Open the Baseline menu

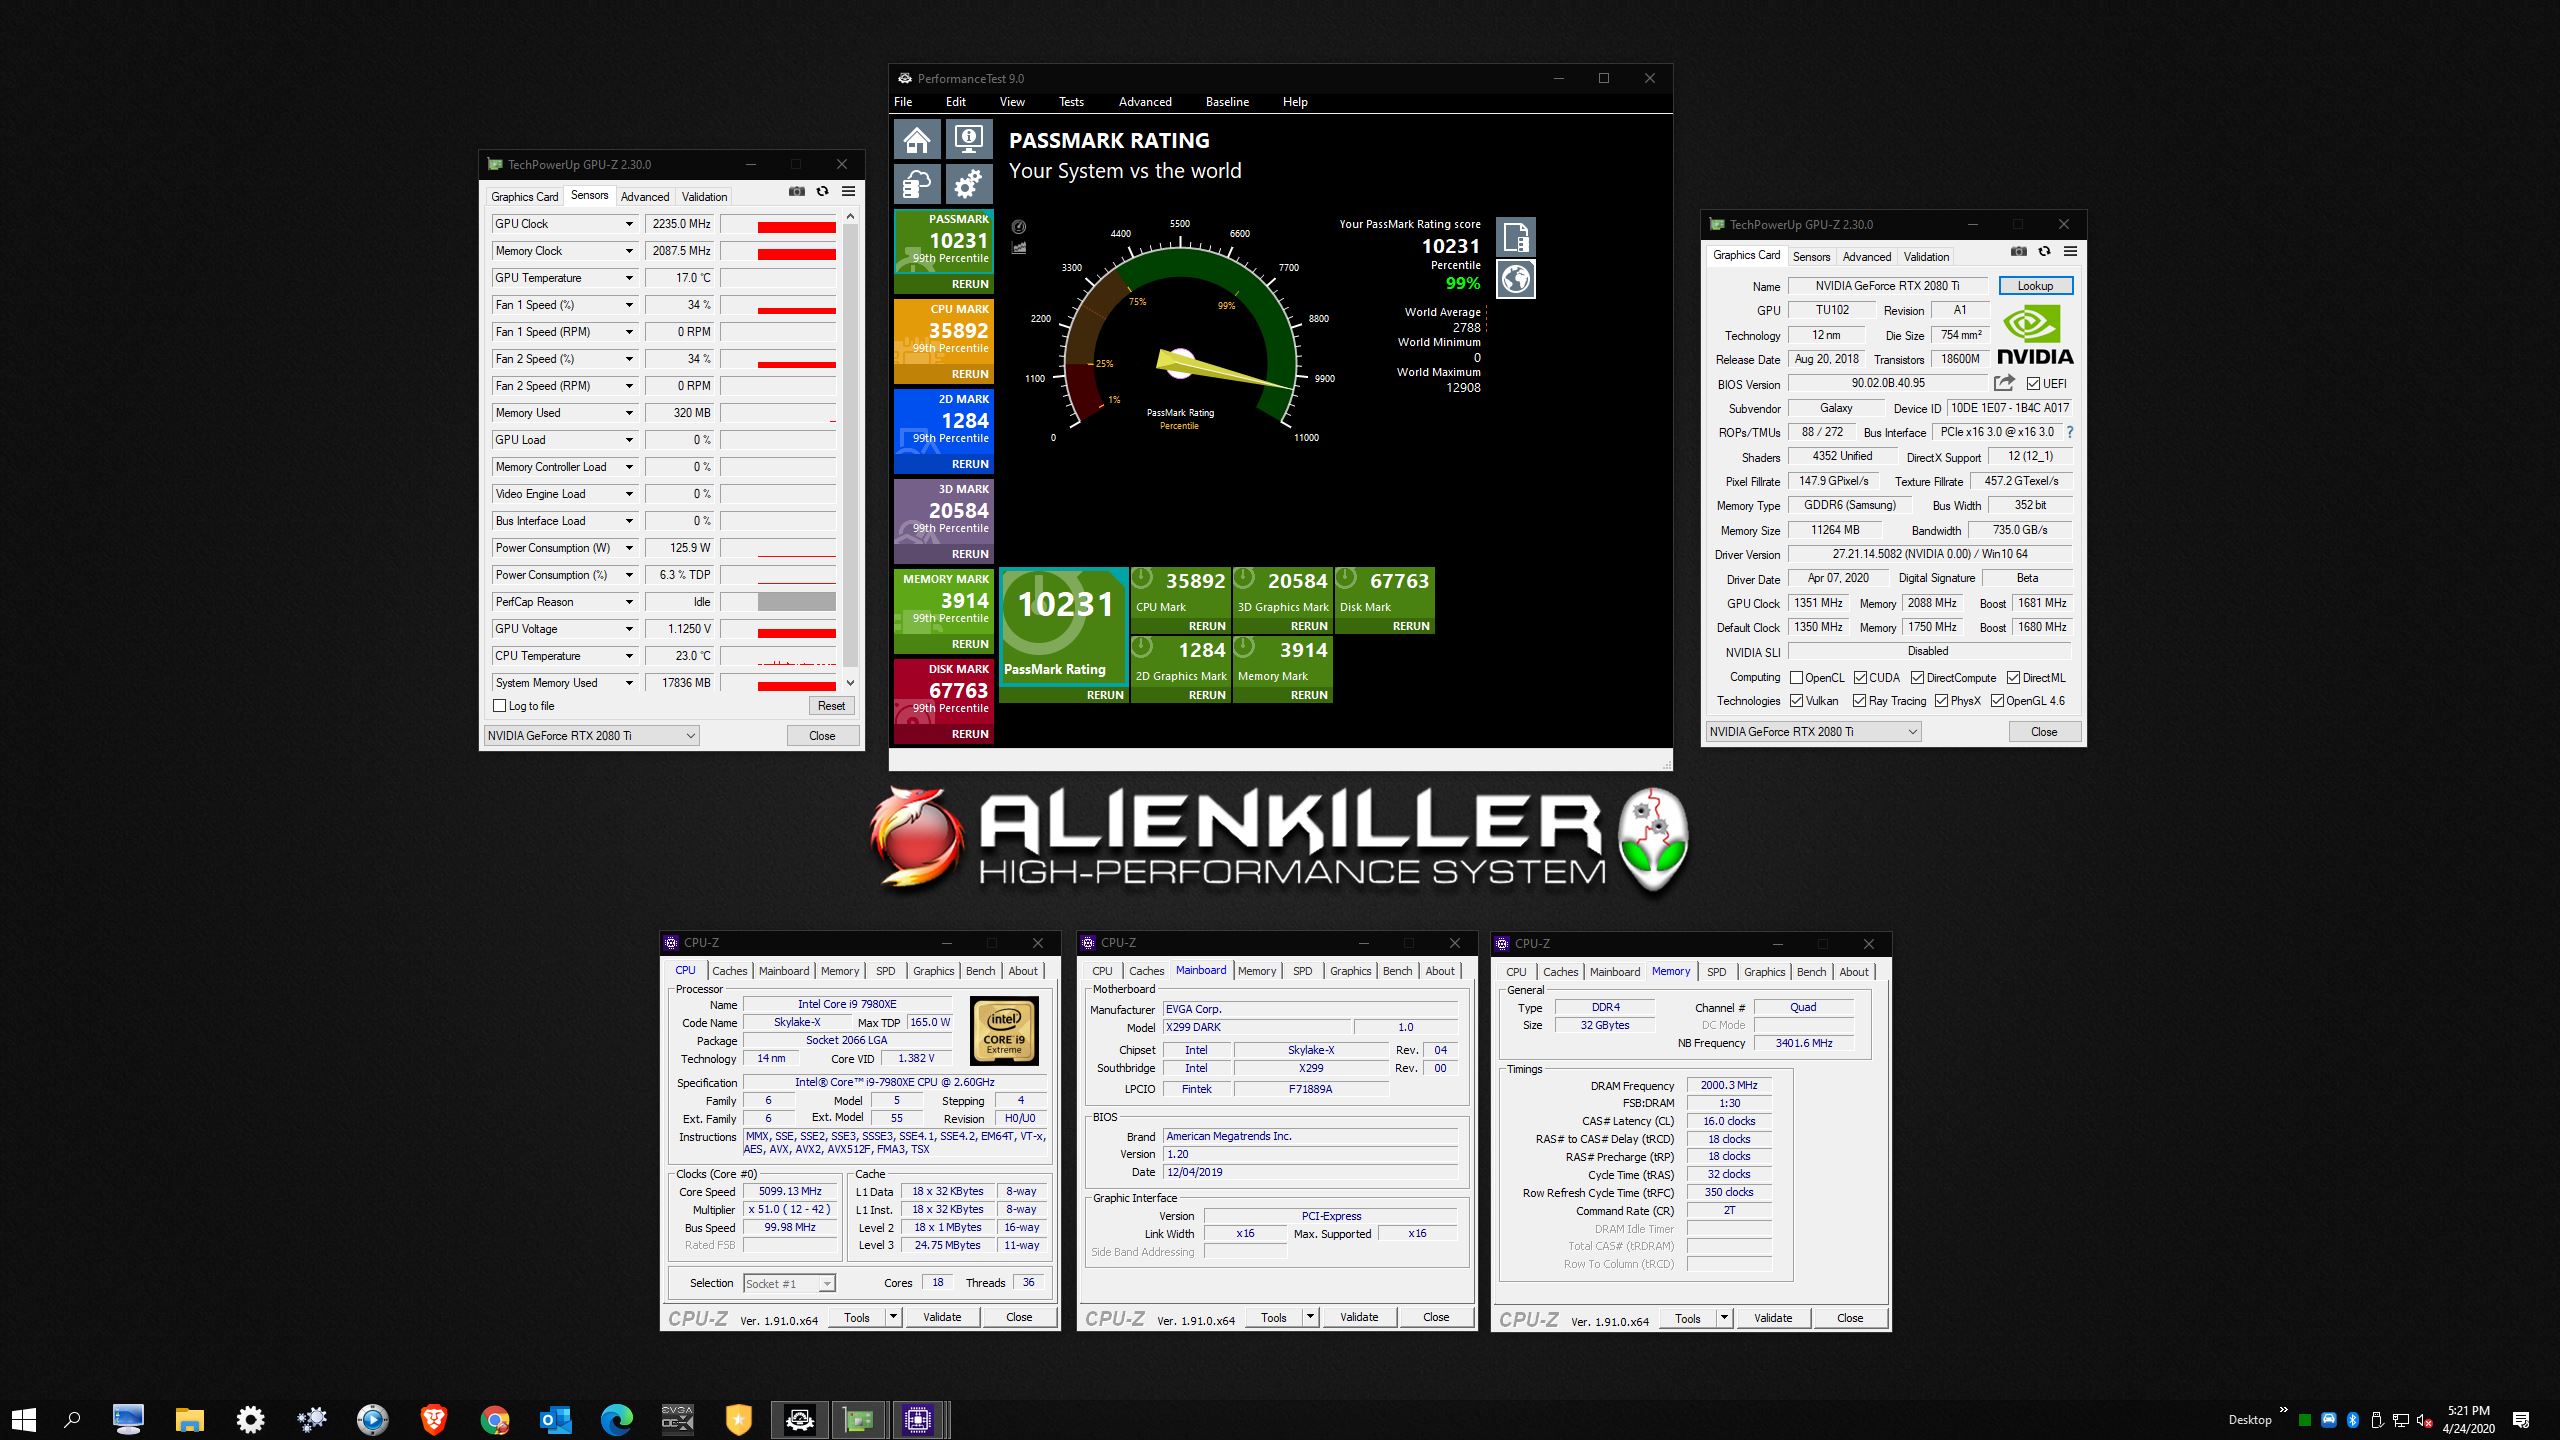1226,102
